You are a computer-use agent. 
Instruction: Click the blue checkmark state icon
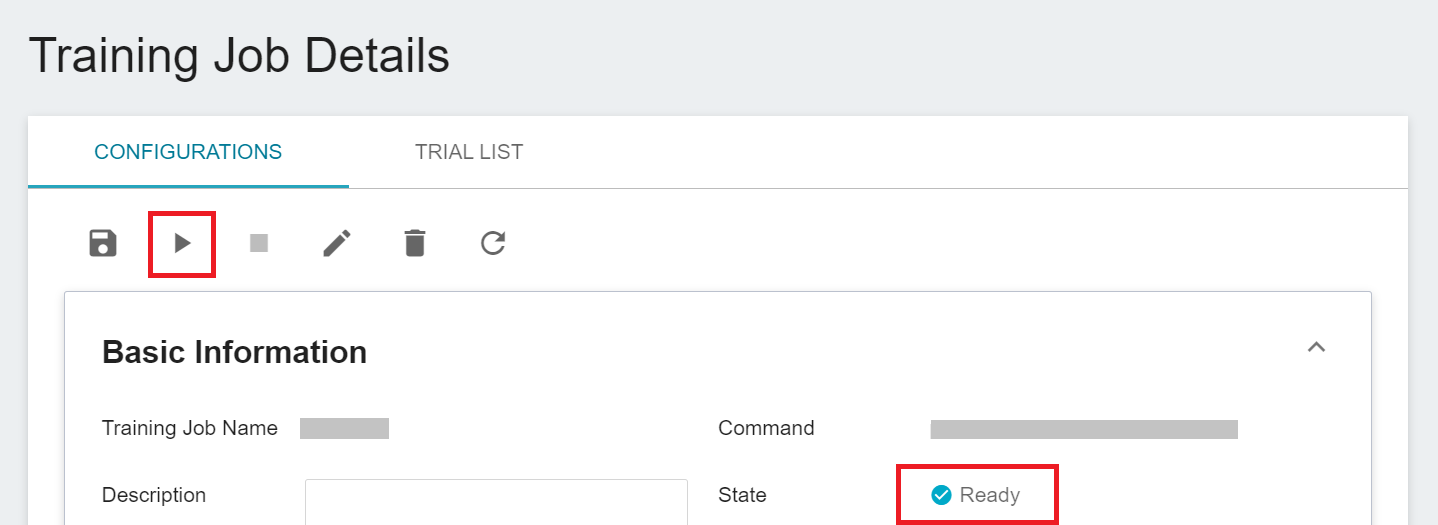coord(941,494)
